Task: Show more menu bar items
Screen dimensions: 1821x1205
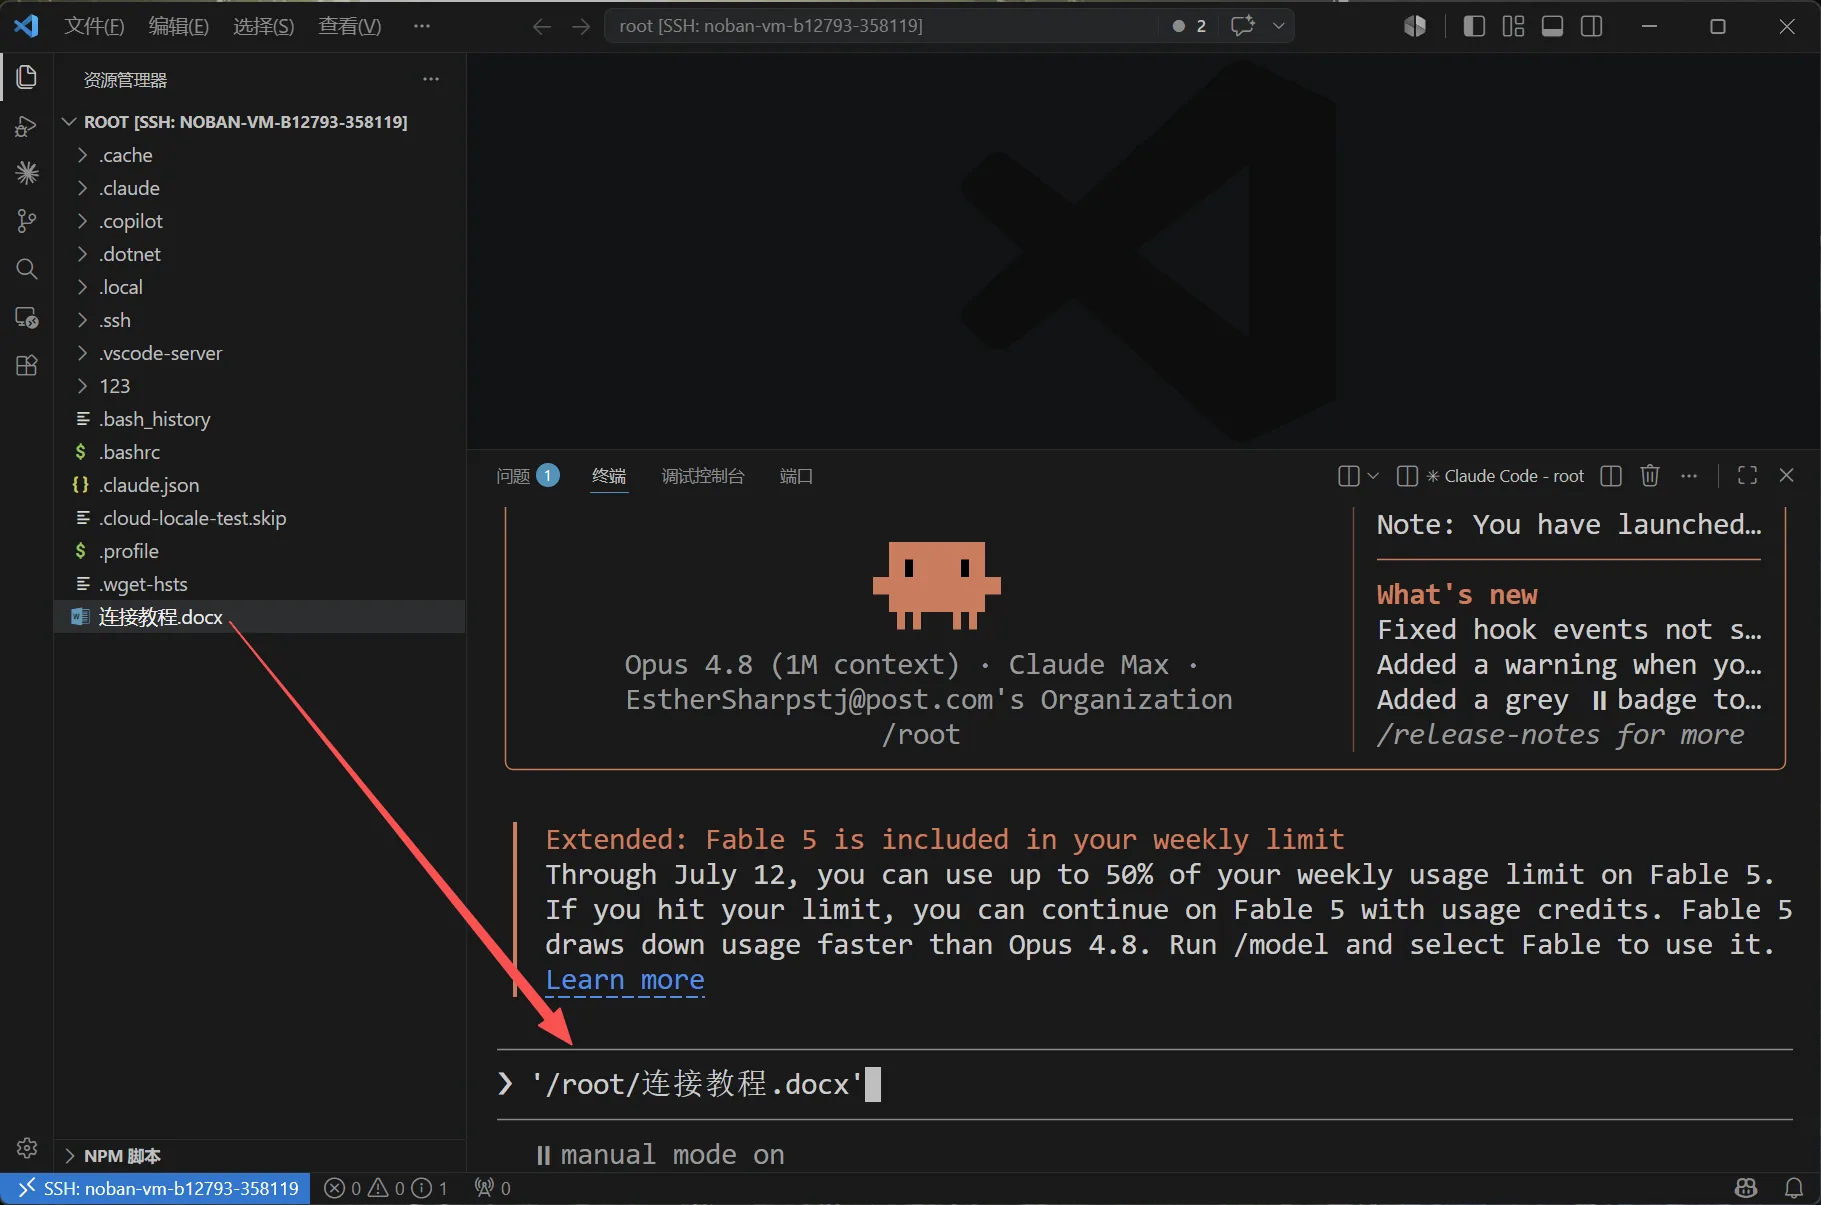Action: click(x=422, y=26)
